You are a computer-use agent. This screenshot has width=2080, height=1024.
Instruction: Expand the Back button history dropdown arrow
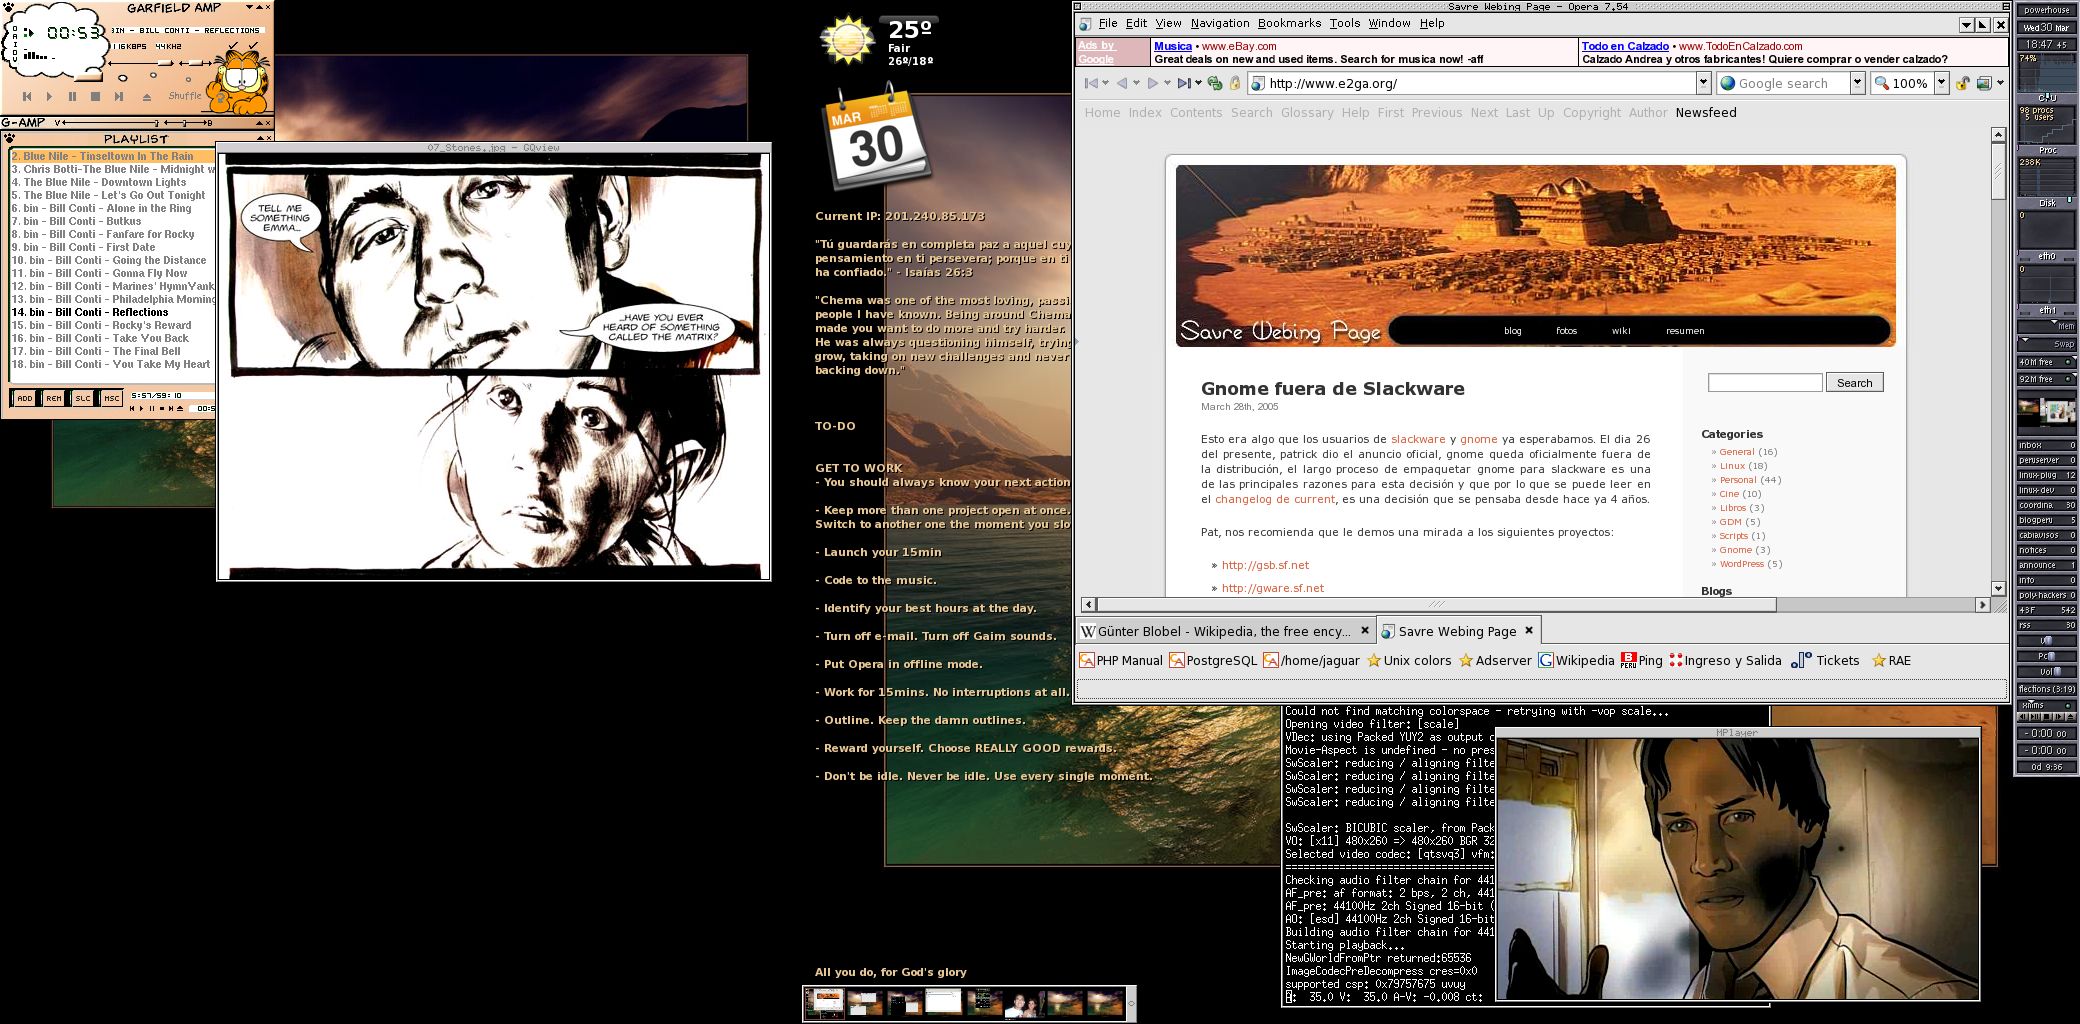[1136, 83]
